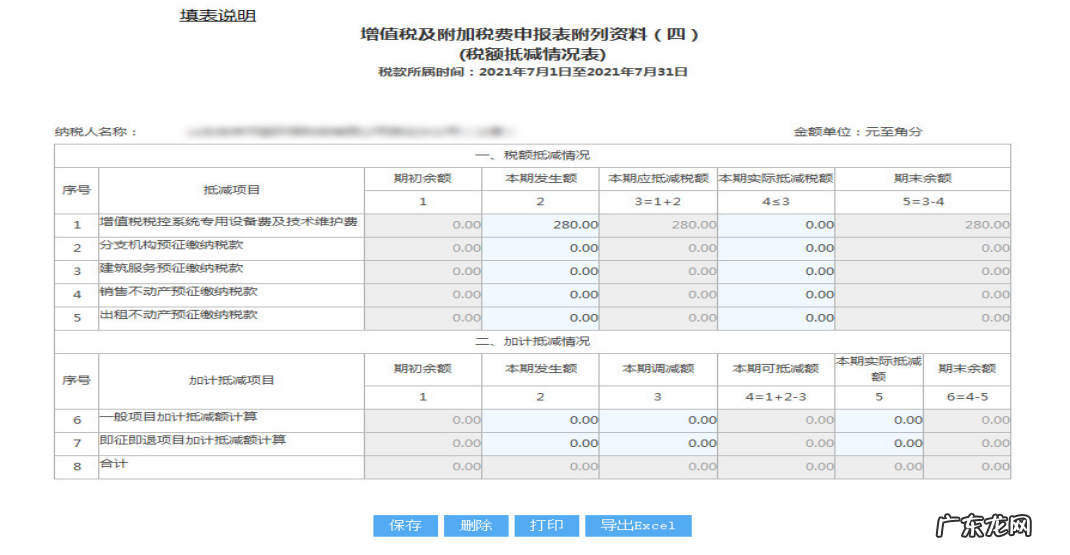
Task: Select row label 销售不动产预征缴纳税款
Action: 179,291
